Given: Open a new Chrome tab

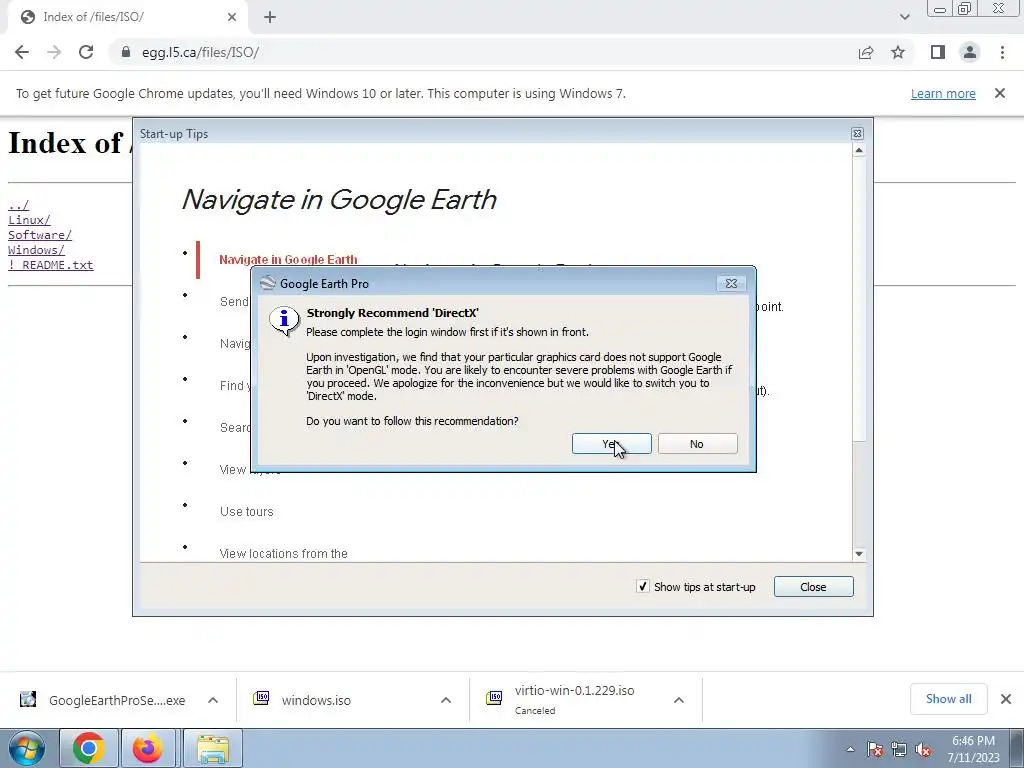Looking at the screenshot, I should pyautogui.click(x=270, y=17).
